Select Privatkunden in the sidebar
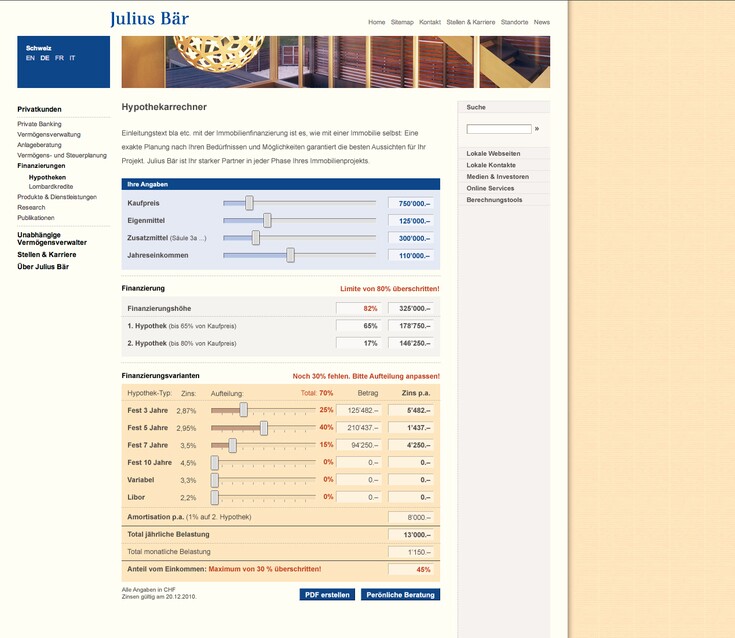735x638 pixels. tap(39, 109)
